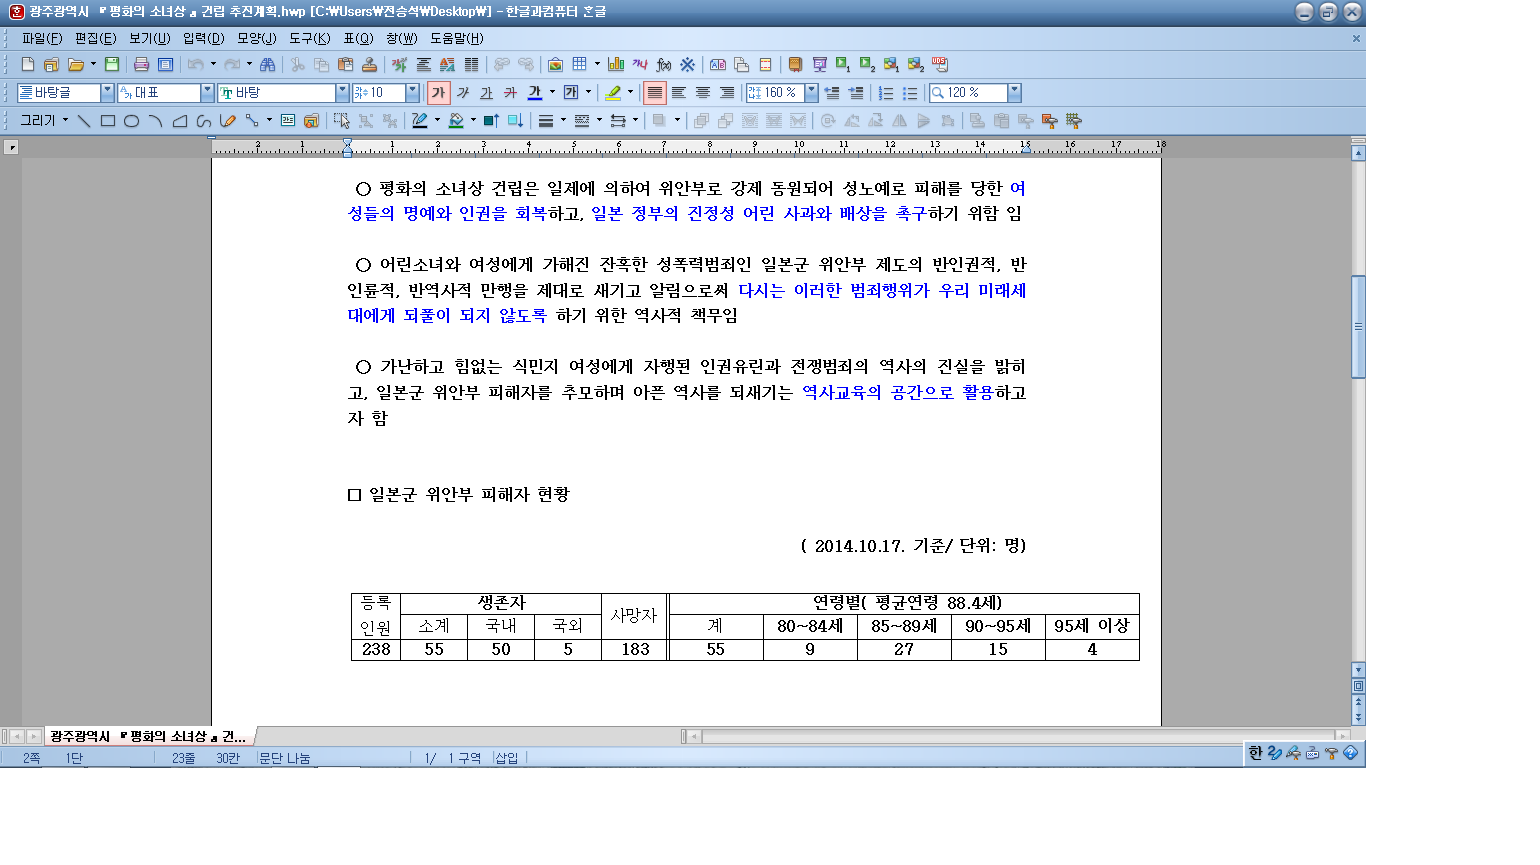Open the 표(Q) menu
Image resolution: width=1540 pixels, height=865 pixels.
tap(358, 38)
